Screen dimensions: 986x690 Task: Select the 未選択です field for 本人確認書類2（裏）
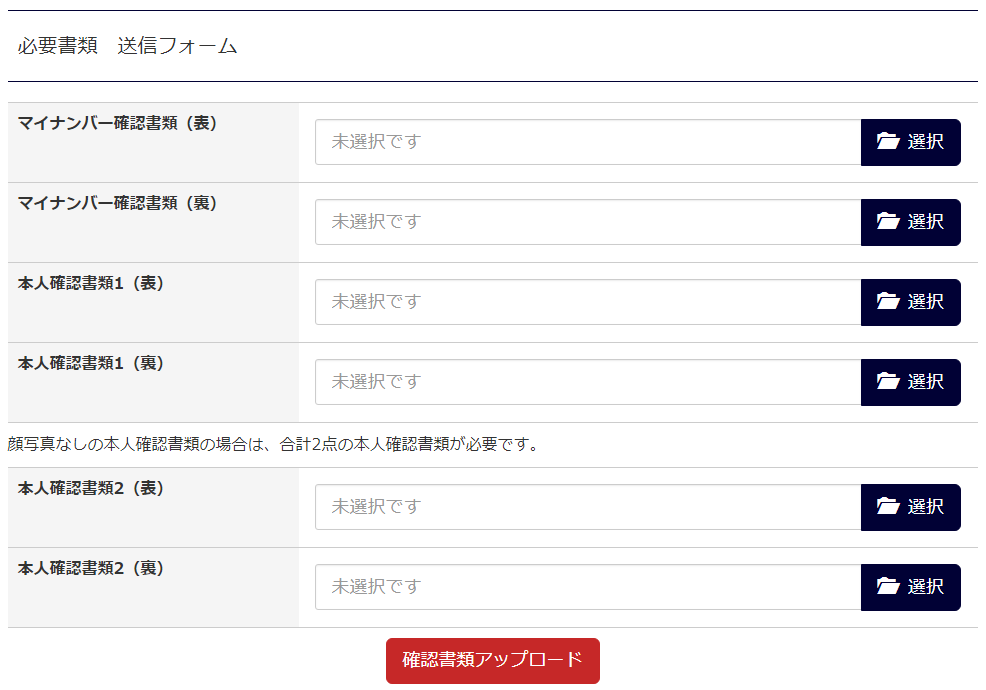[x=580, y=587]
